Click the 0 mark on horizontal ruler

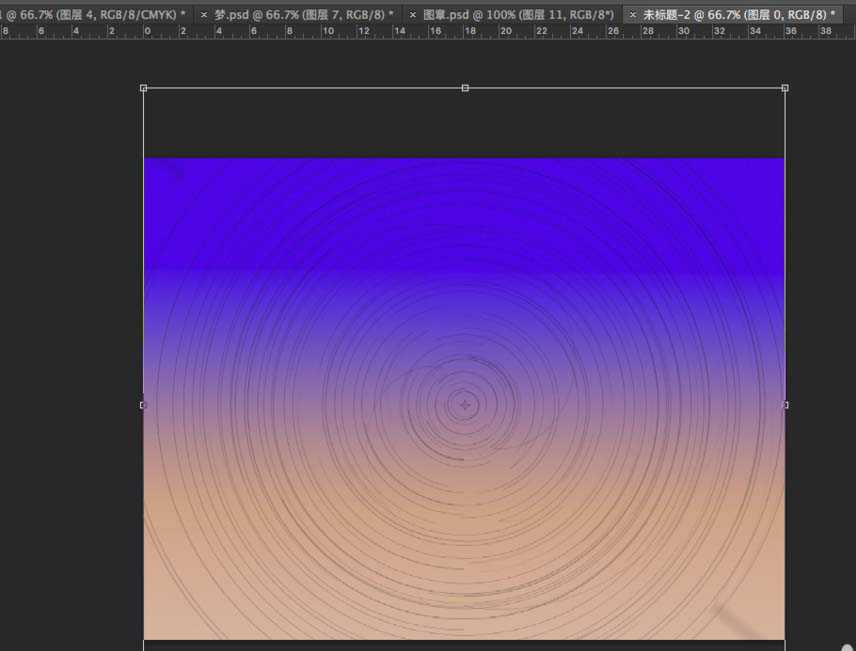pos(147,32)
